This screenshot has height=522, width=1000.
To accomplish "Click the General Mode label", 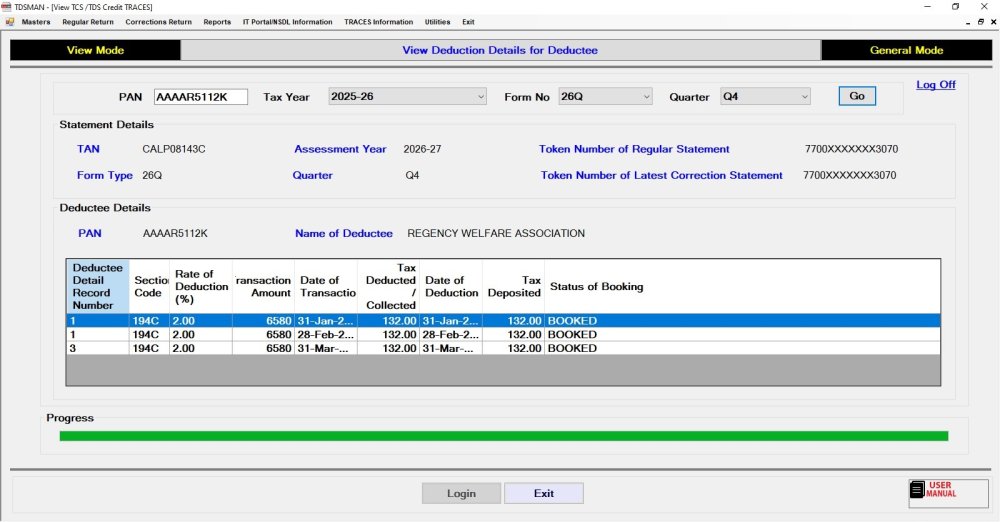I will [906, 50].
